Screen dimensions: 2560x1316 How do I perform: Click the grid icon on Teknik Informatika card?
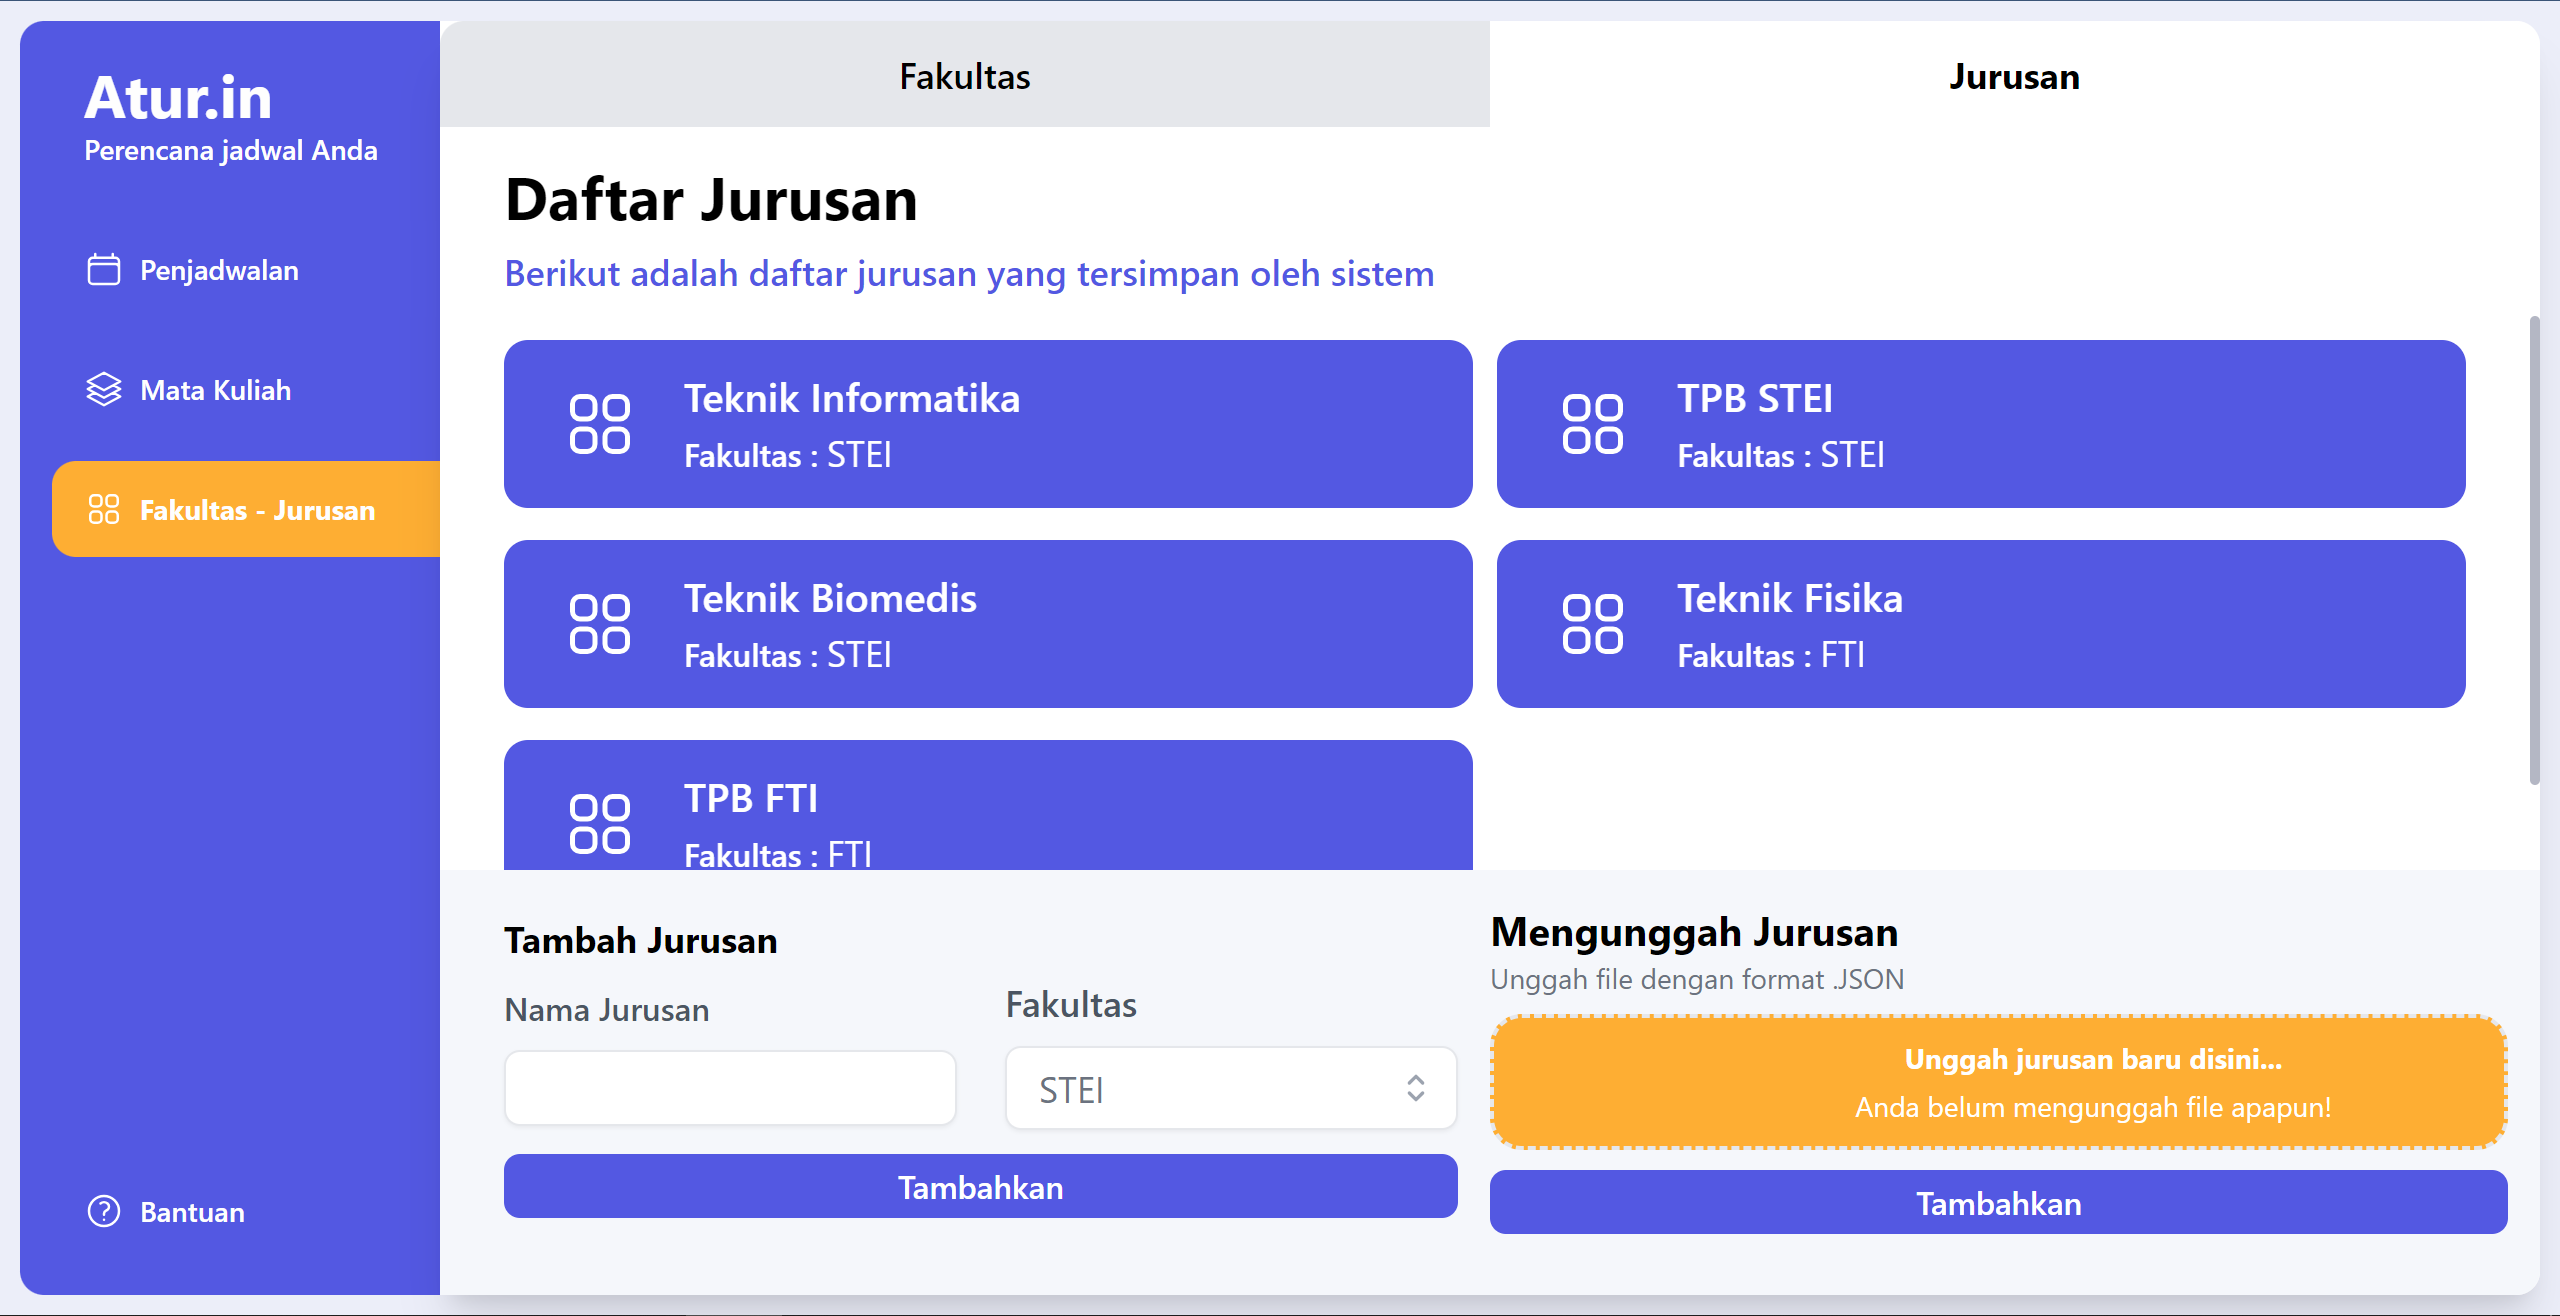[600, 424]
